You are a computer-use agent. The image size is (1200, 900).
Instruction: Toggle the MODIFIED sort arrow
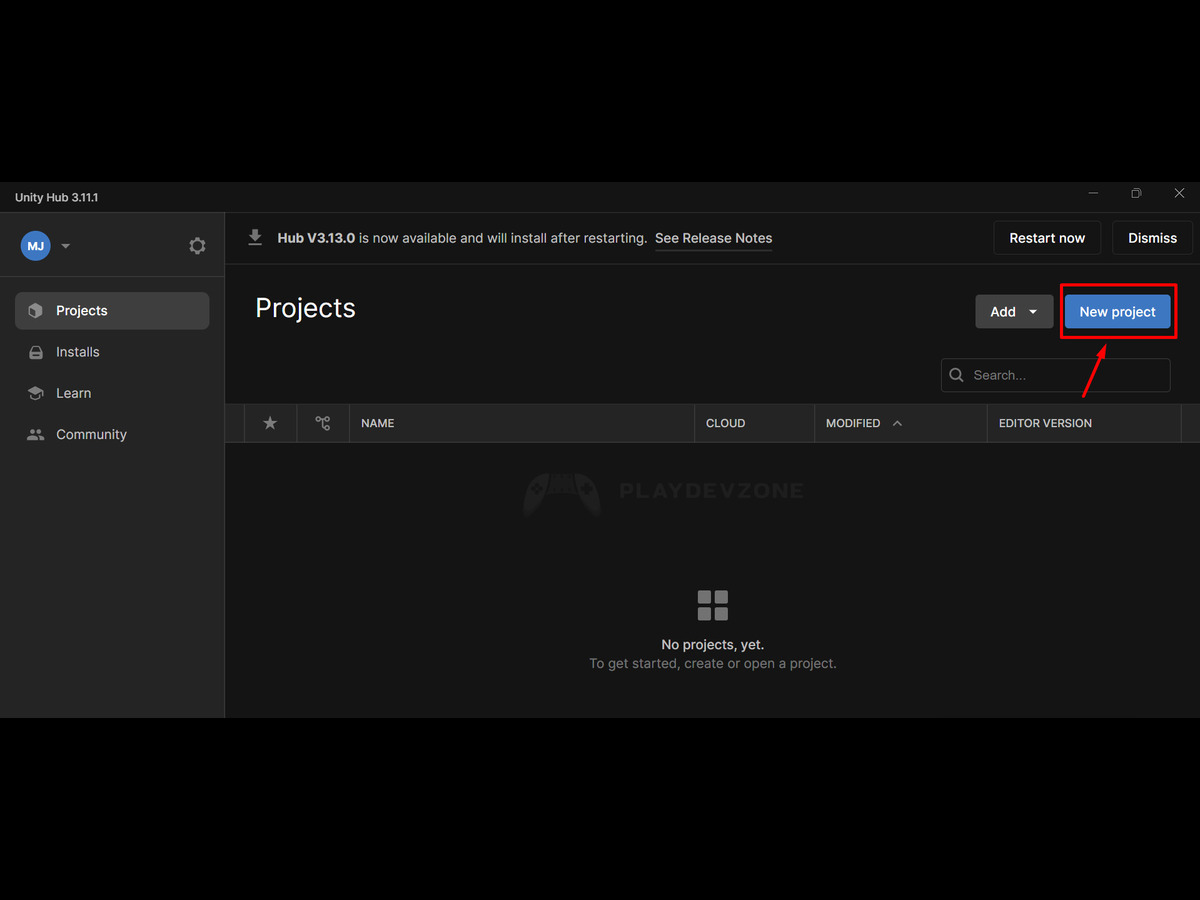897,423
